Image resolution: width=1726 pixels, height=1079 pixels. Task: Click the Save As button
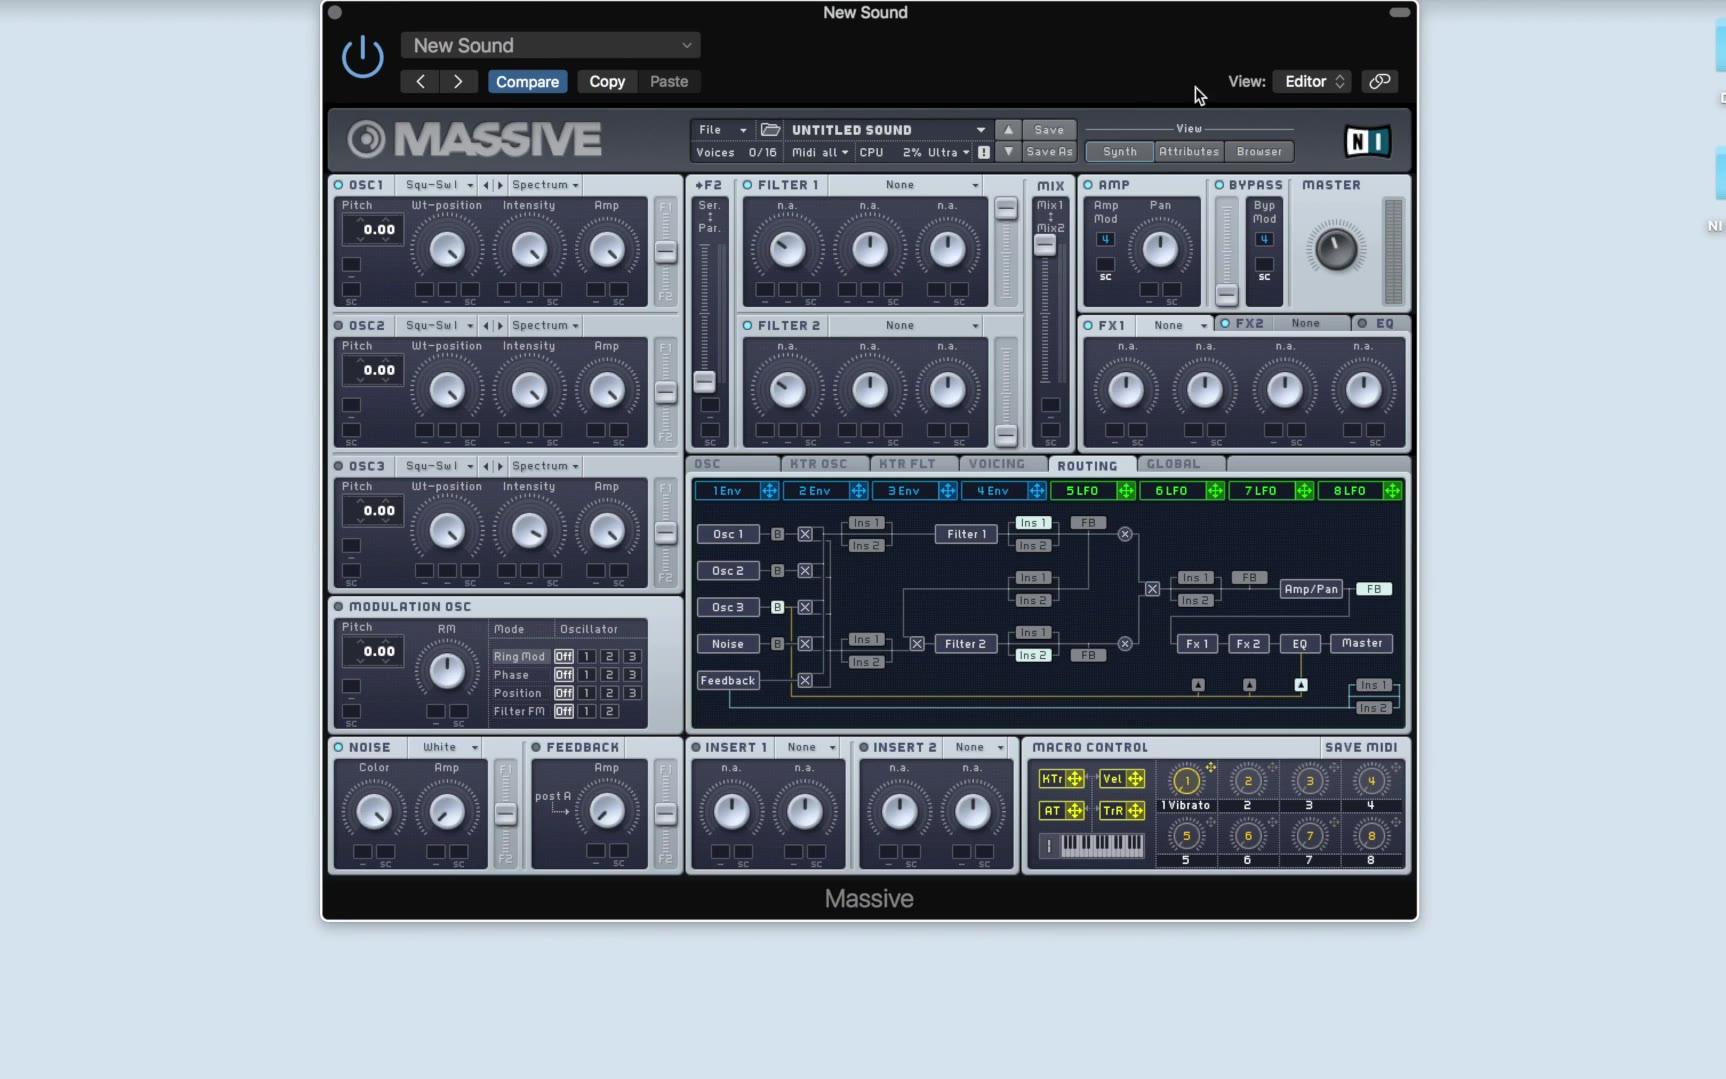pos(1049,152)
